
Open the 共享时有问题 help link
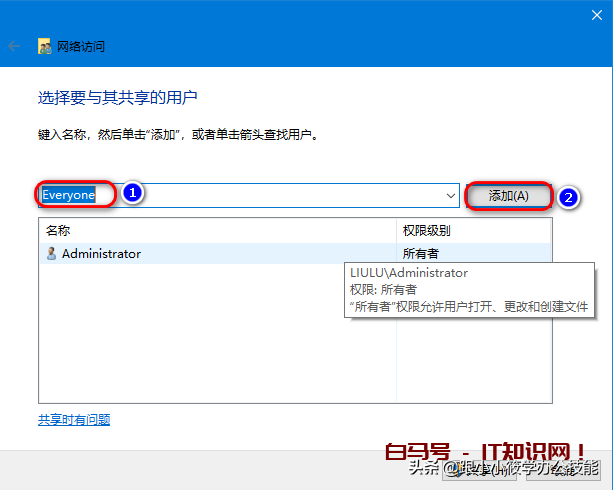click(x=74, y=420)
